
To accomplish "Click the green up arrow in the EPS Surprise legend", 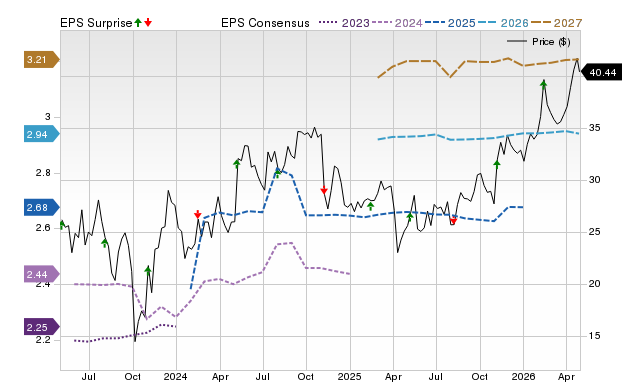I will click(138, 23).
